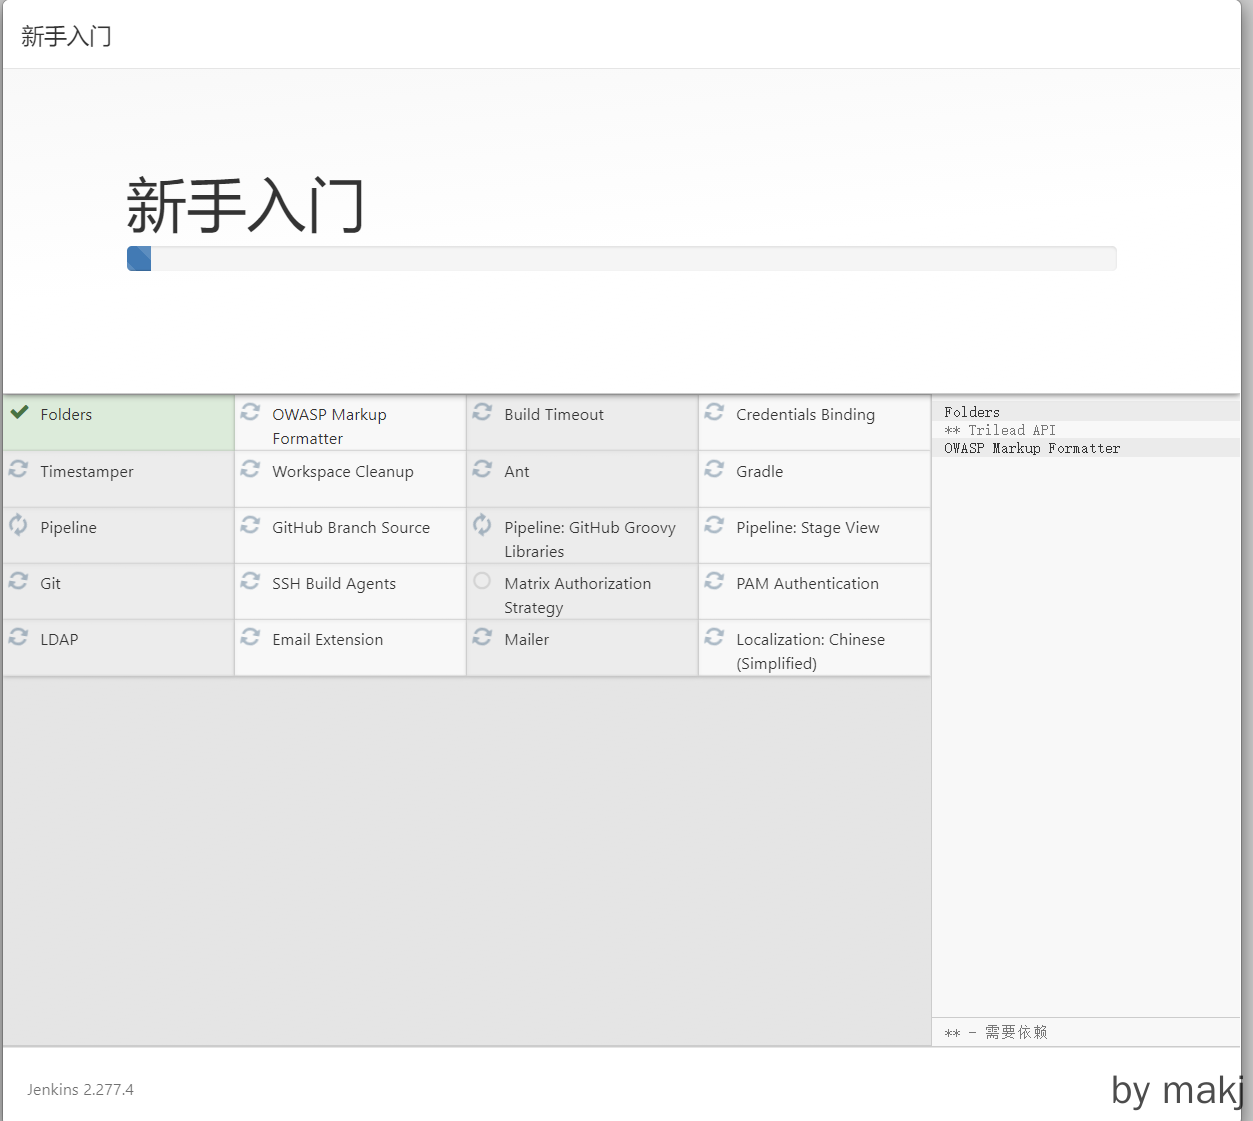Viewport: 1253px width, 1121px height.
Task: Click the spinning icon beside Pipeline
Action: (x=19, y=525)
